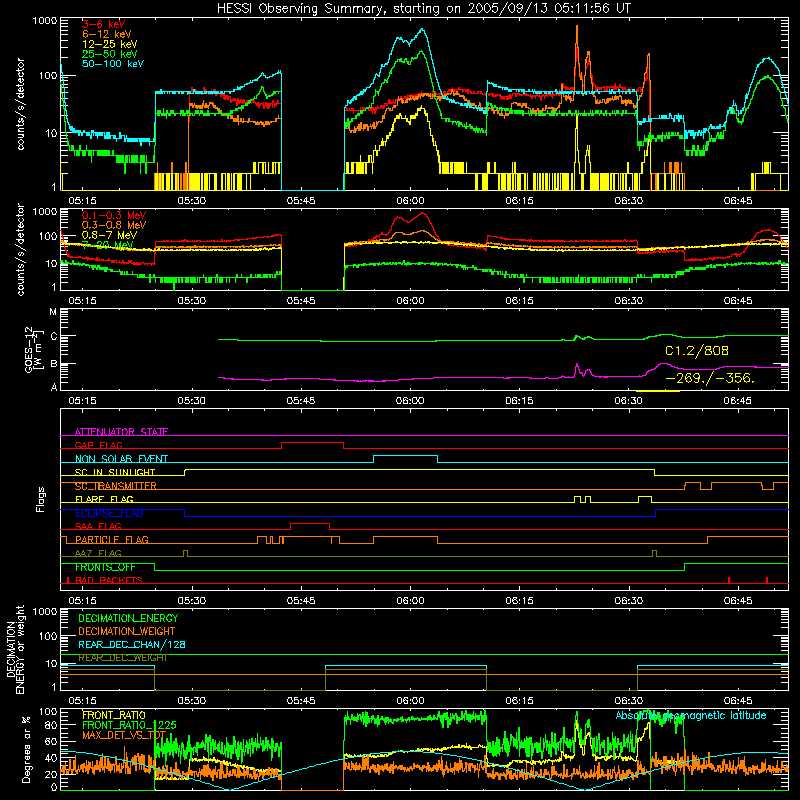Select the SAA_FLAG label

click(x=98, y=527)
